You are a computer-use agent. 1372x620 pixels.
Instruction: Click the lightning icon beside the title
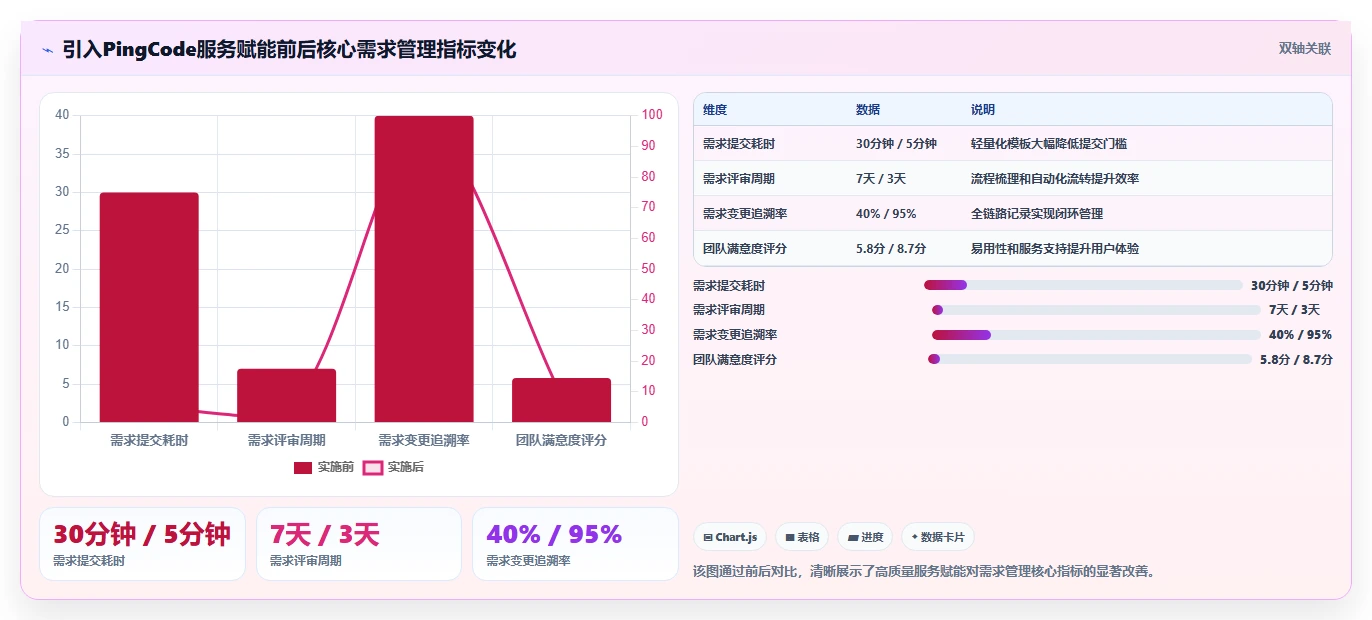click(x=47, y=49)
